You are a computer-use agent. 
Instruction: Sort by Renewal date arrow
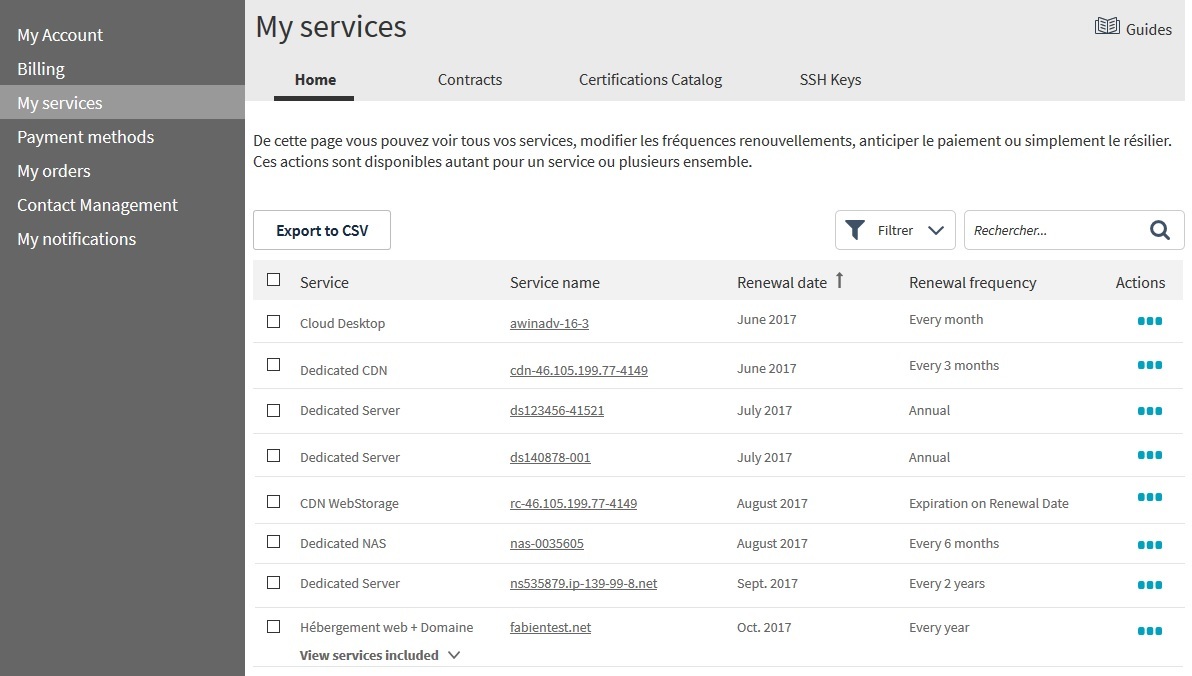(839, 281)
